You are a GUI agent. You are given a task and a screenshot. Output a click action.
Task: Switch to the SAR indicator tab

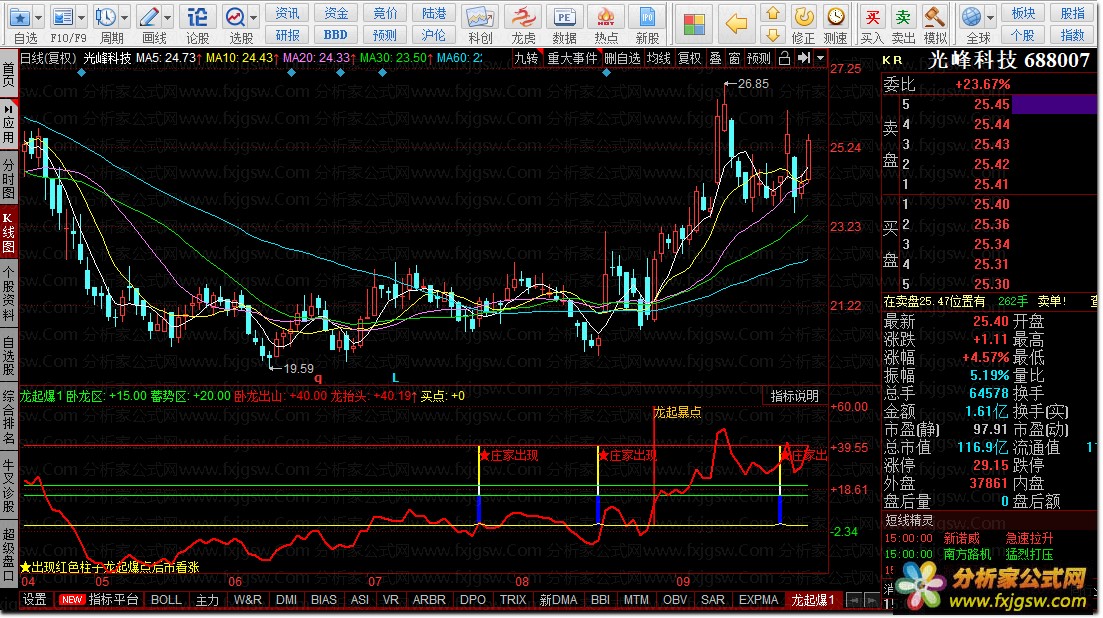pos(713,600)
